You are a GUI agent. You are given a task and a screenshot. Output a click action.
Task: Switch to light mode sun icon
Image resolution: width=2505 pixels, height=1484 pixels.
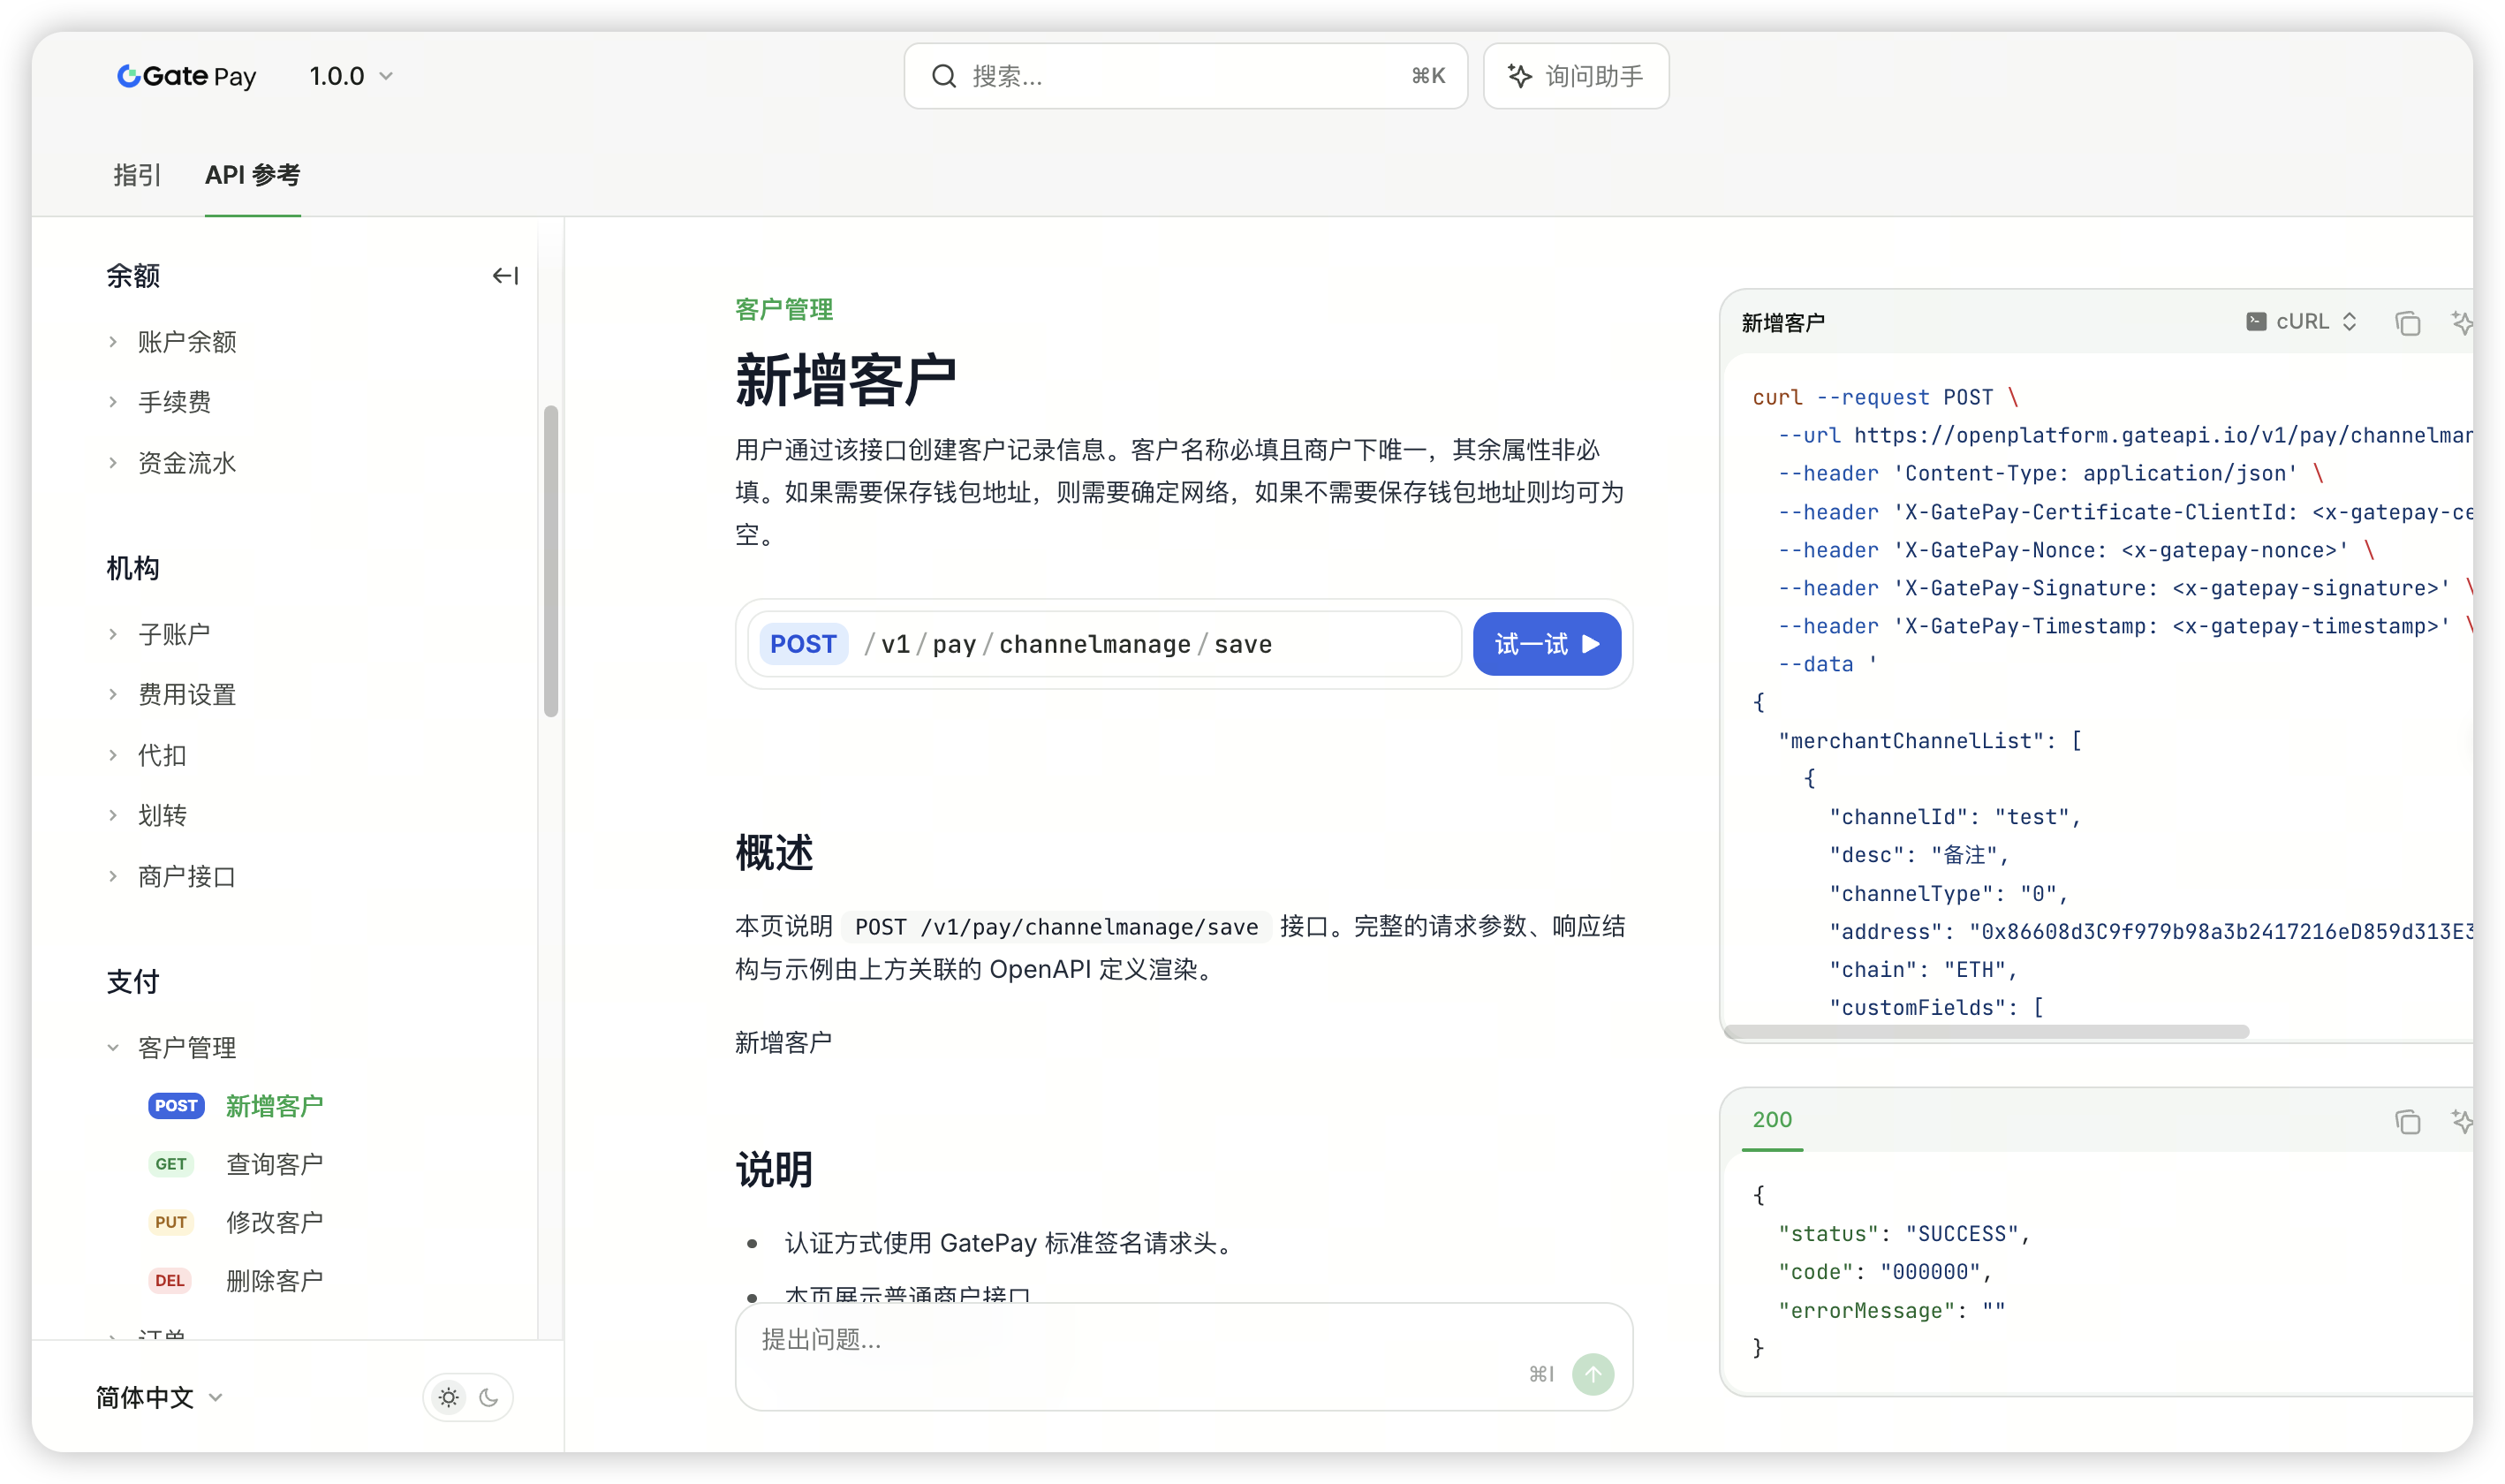pos(449,1397)
